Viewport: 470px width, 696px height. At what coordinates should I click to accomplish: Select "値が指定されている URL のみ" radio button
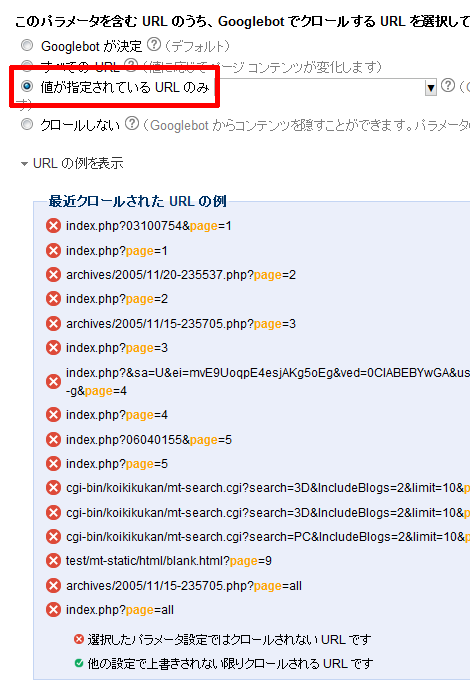point(27,86)
